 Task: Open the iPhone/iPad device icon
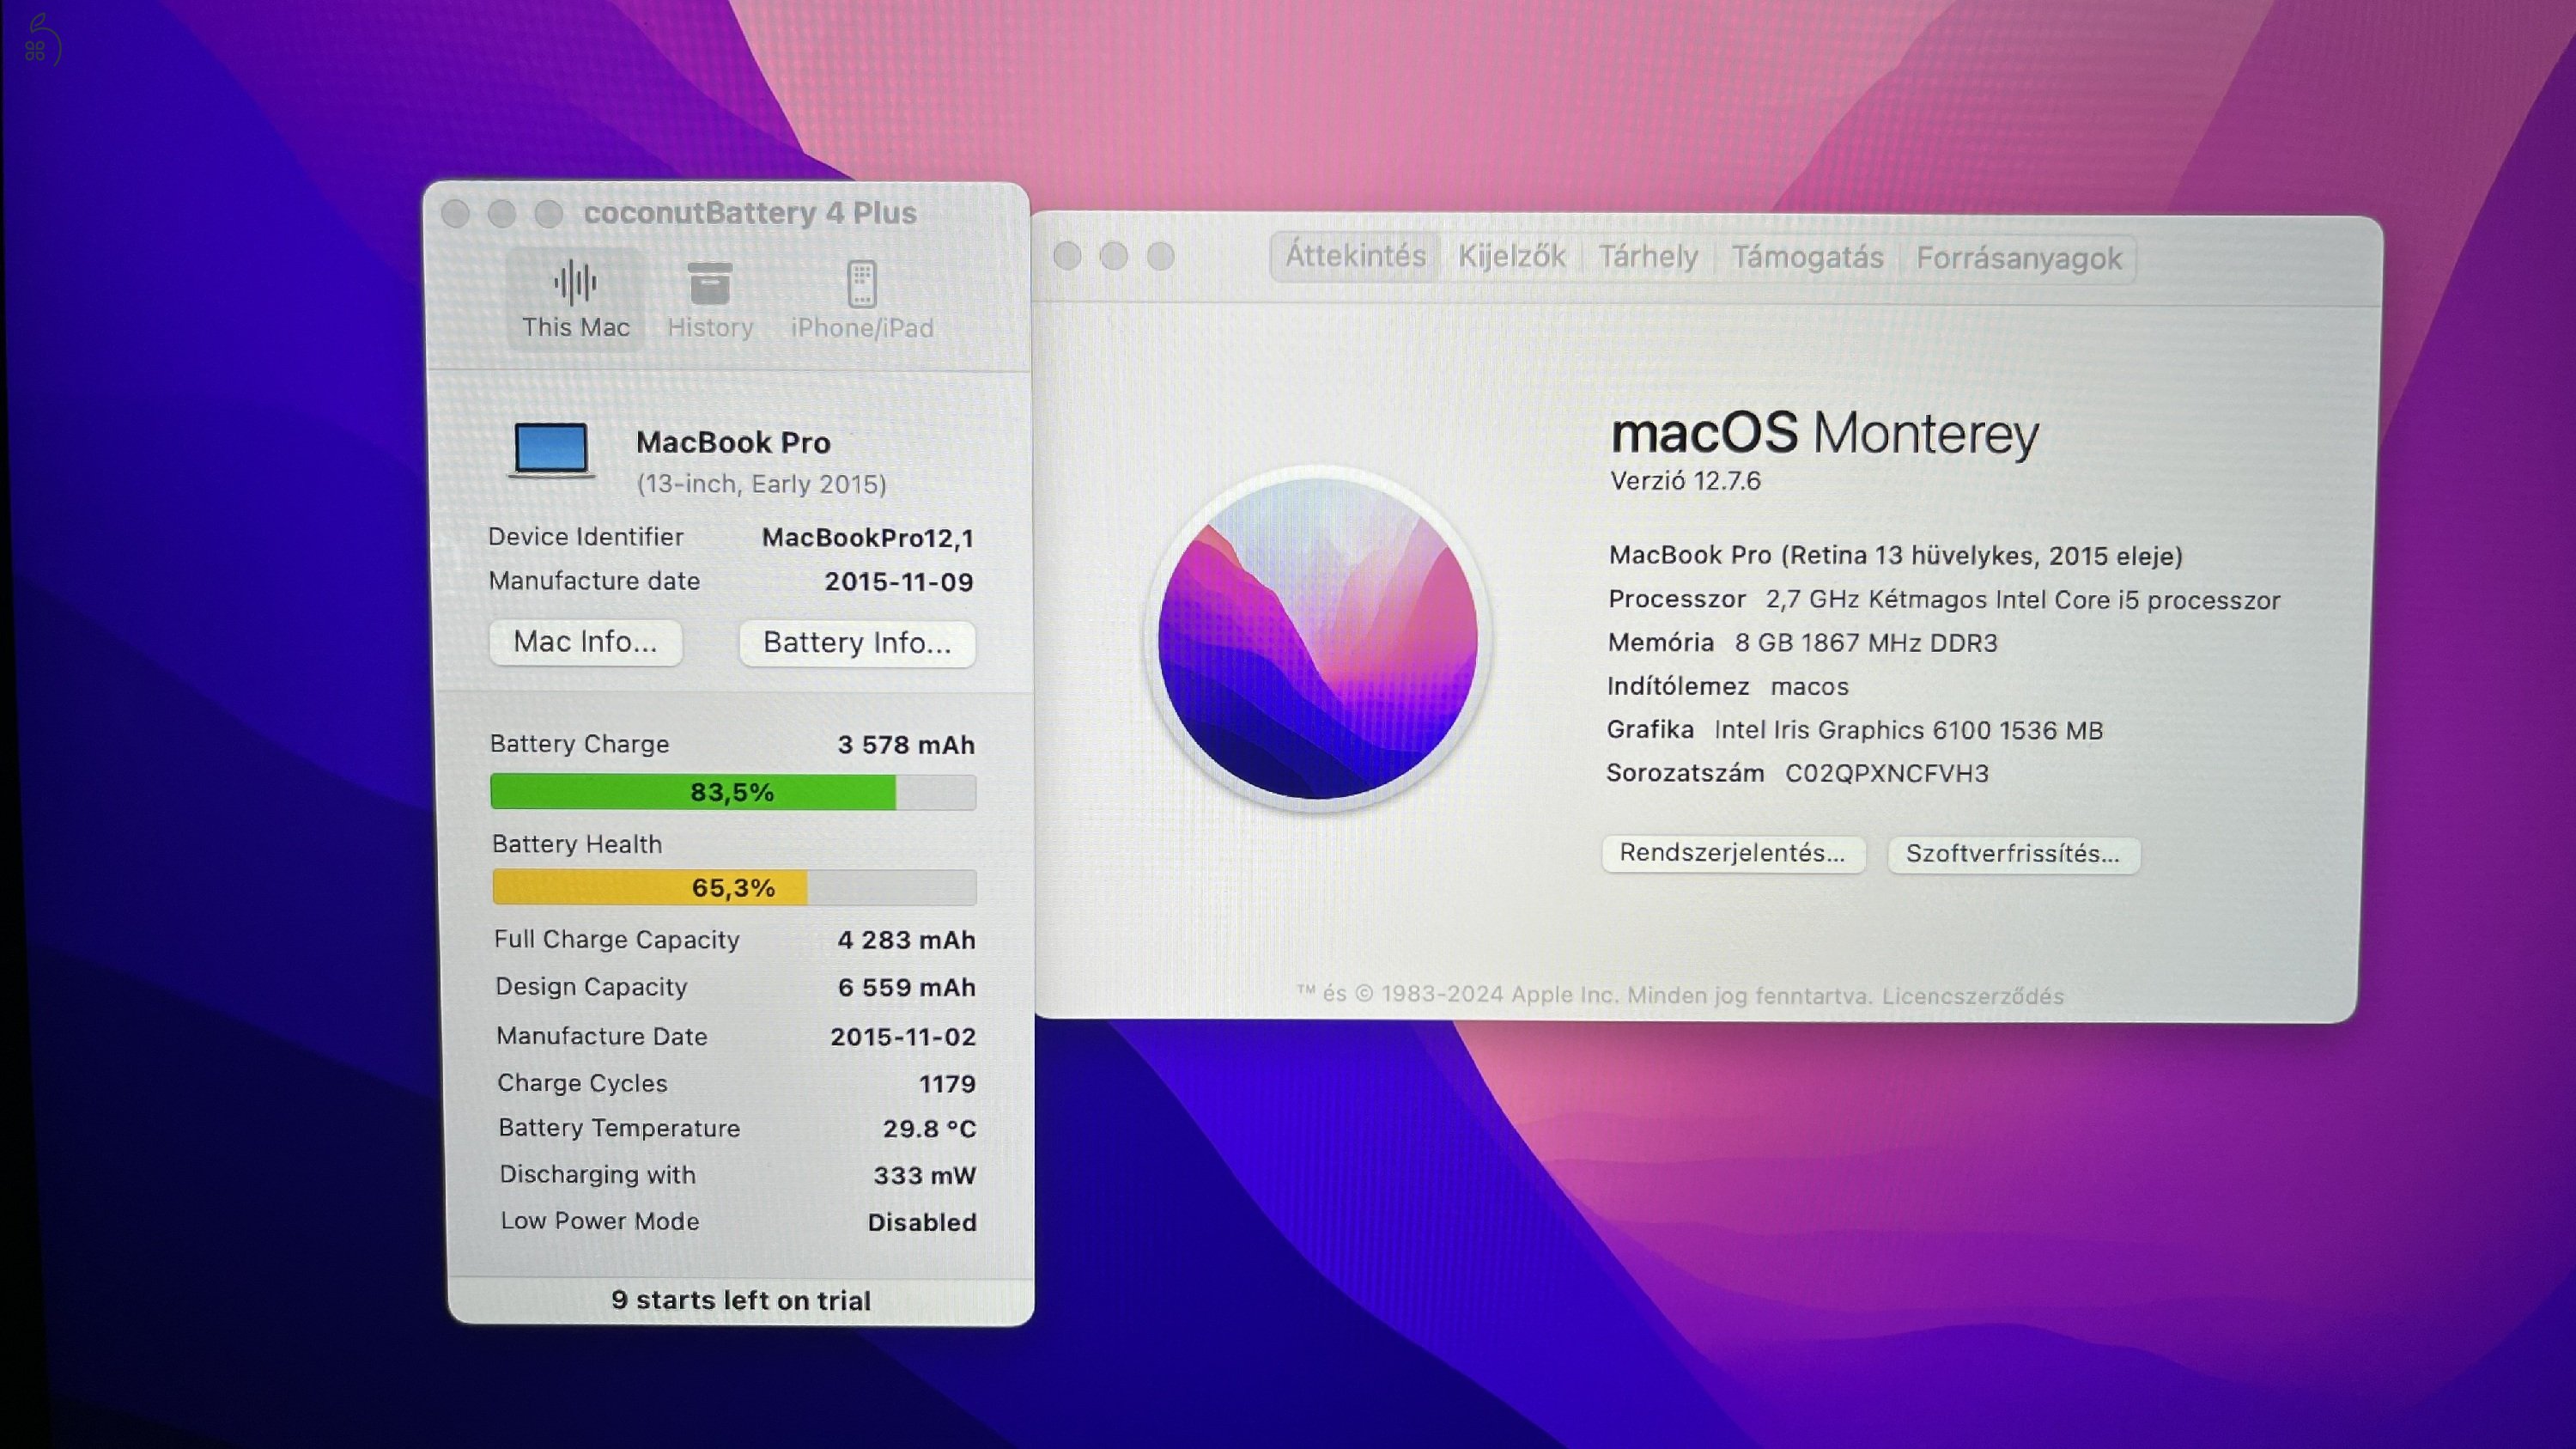(862, 284)
